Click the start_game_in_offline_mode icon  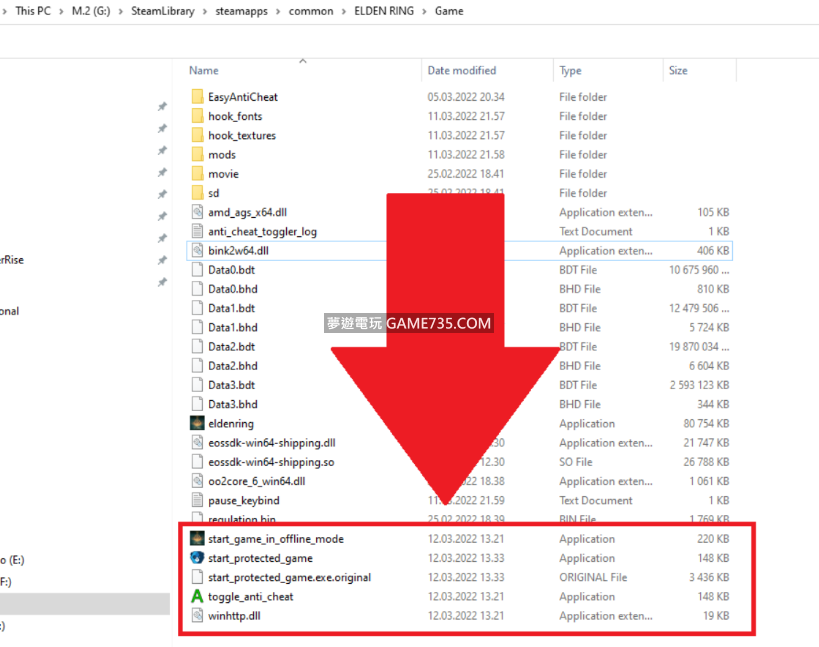pos(197,539)
